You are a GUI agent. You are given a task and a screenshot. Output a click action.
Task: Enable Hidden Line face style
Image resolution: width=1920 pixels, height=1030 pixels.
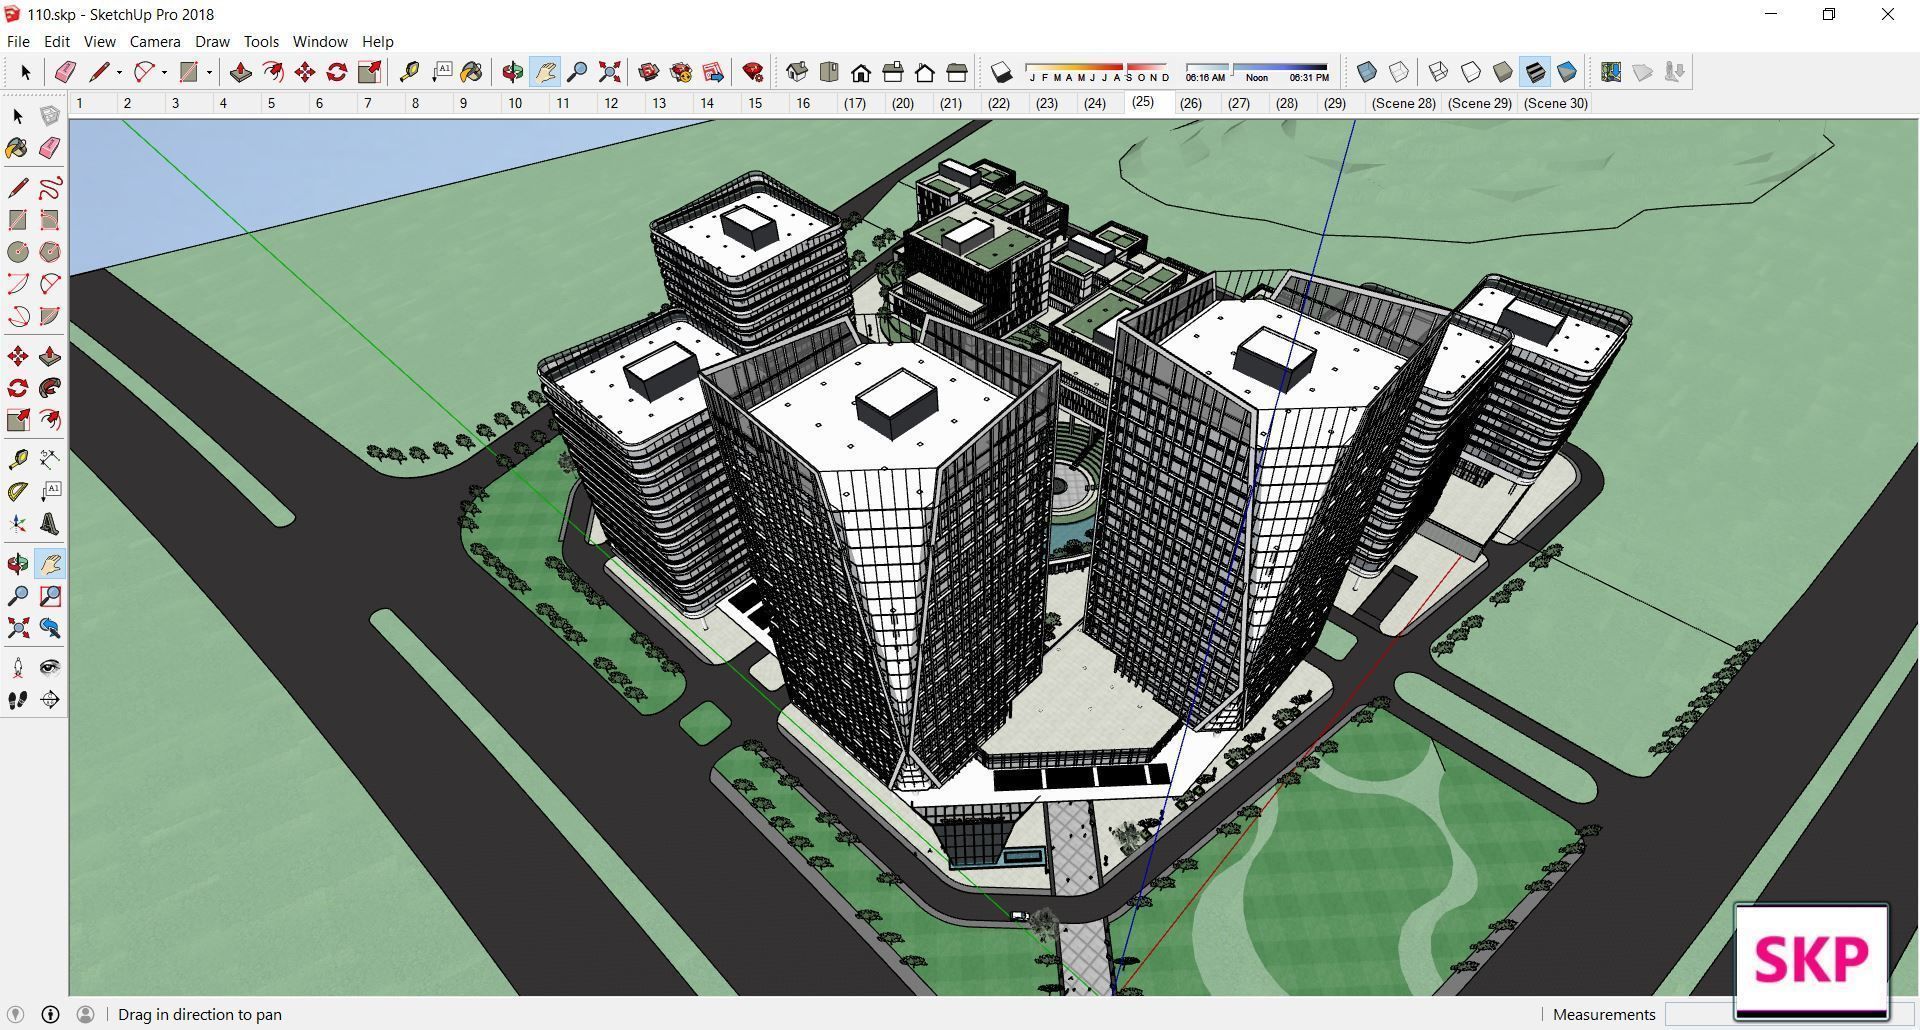click(1471, 72)
